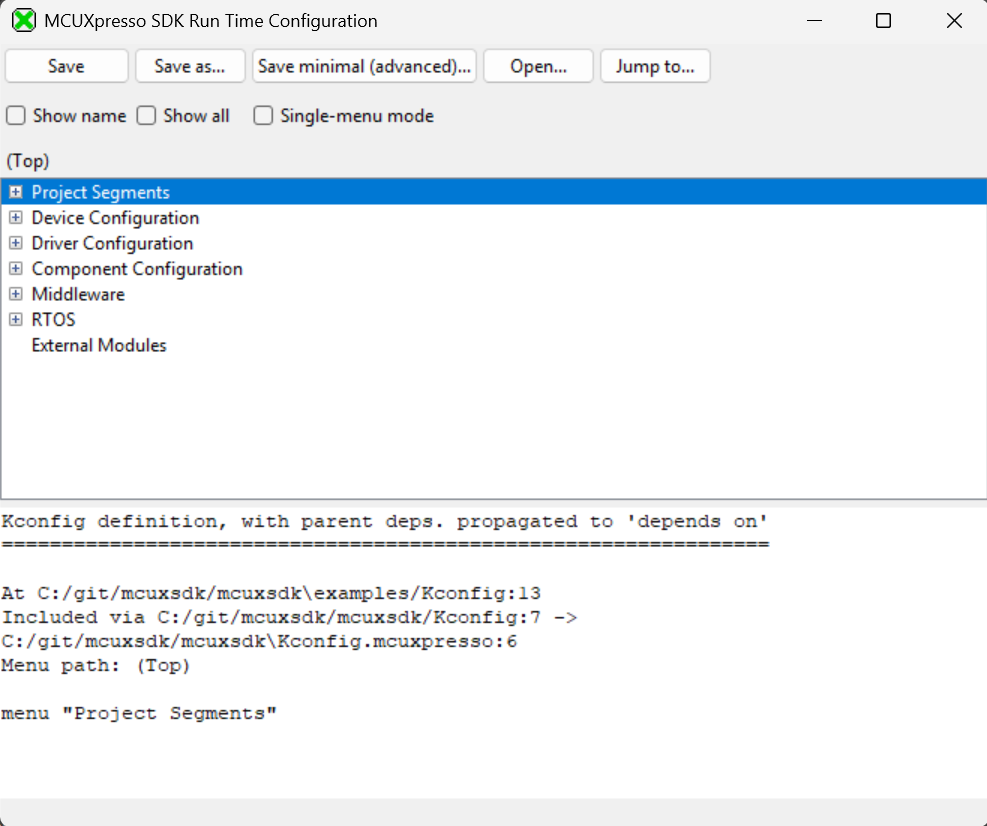Image resolution: width=987 pixels, height=826 pixels.
Task: Select the External Modules item
Action: coord(99,345)
